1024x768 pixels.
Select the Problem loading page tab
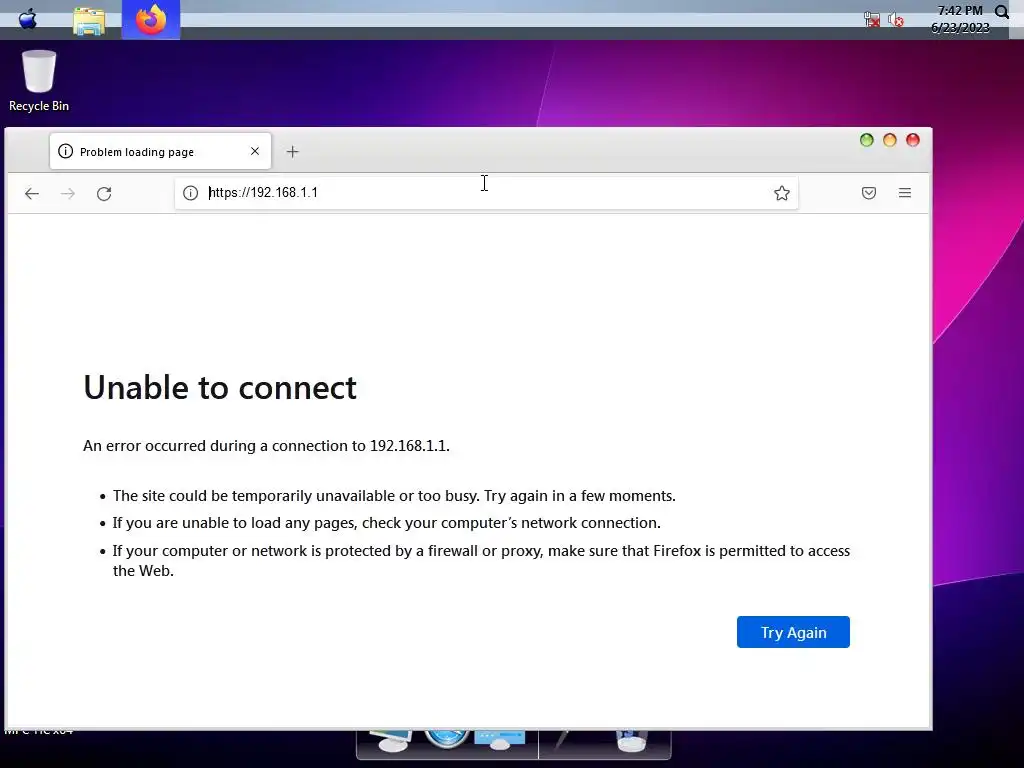coord(160,152)
